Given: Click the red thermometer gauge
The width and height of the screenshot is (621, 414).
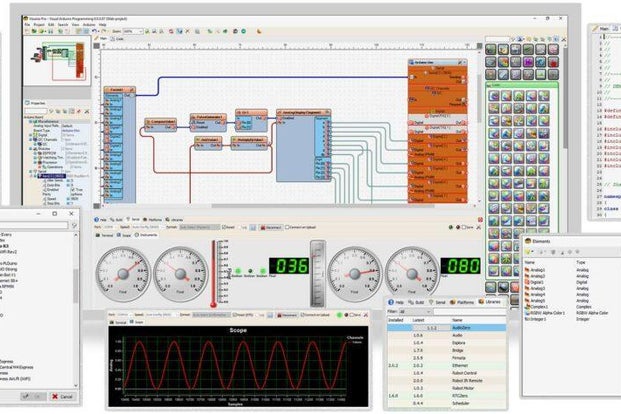Looking at the screenshot, I should pyautogui.click(x=214, y=273).
